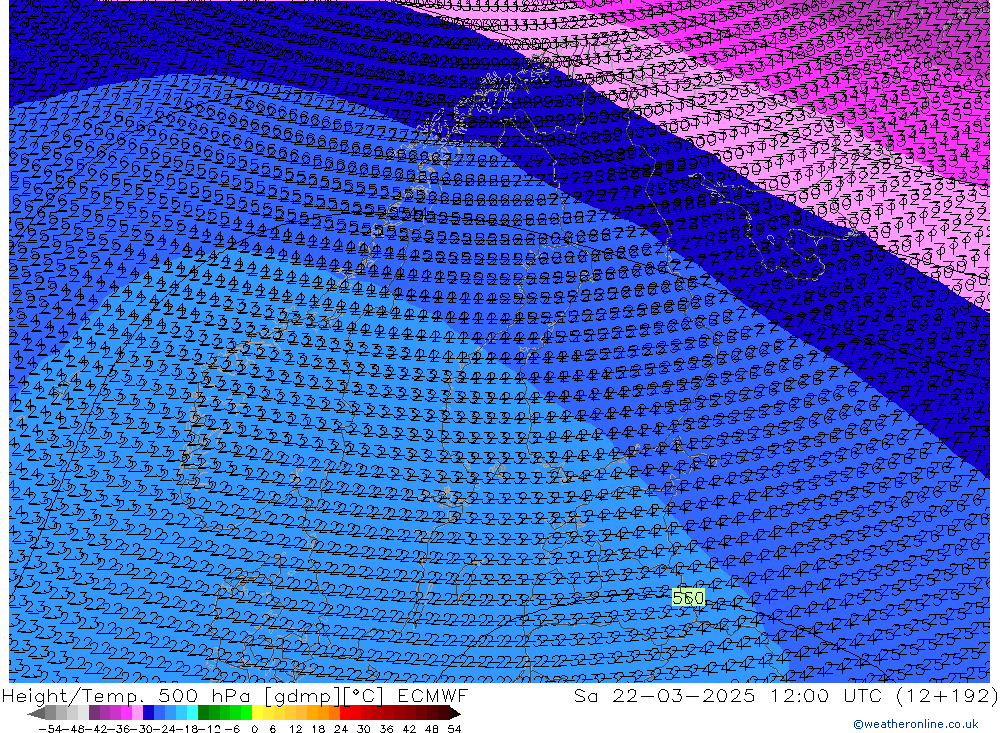Click the legend scale label 54
The height and width of the screenshot is (733, 1000).
tap(454, 729)
